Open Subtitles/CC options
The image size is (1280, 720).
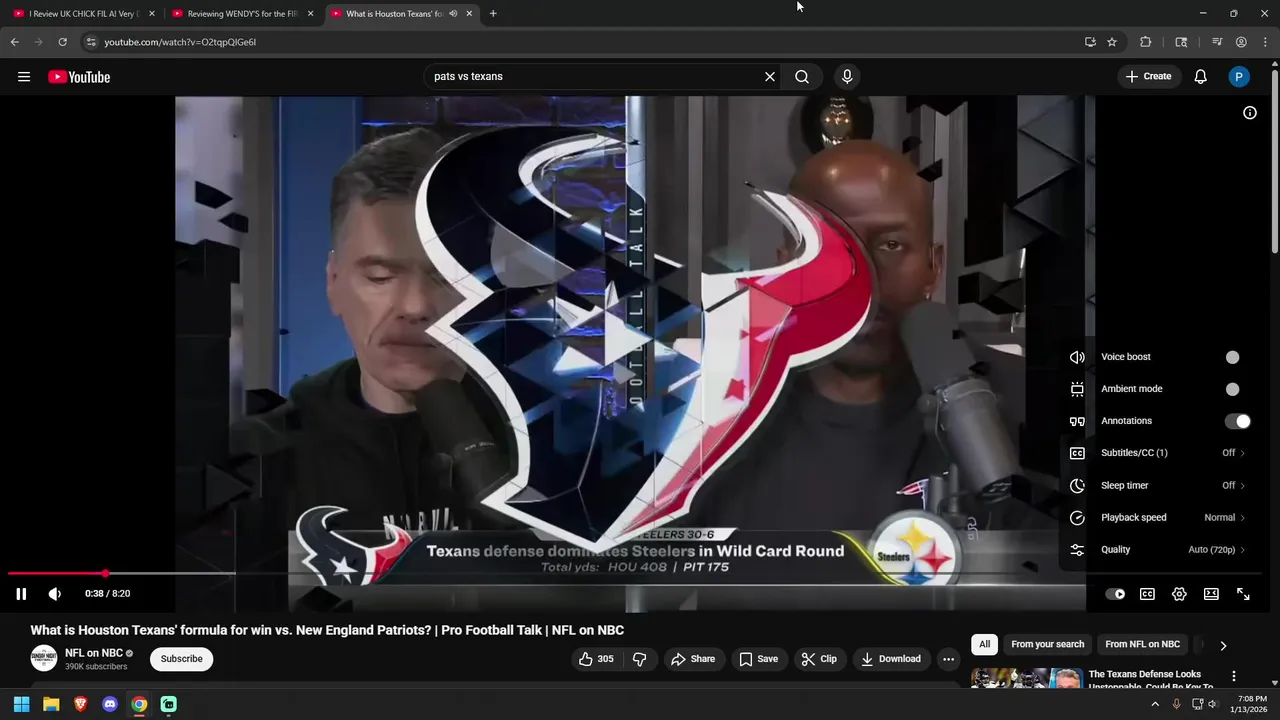coord(1158,453)
